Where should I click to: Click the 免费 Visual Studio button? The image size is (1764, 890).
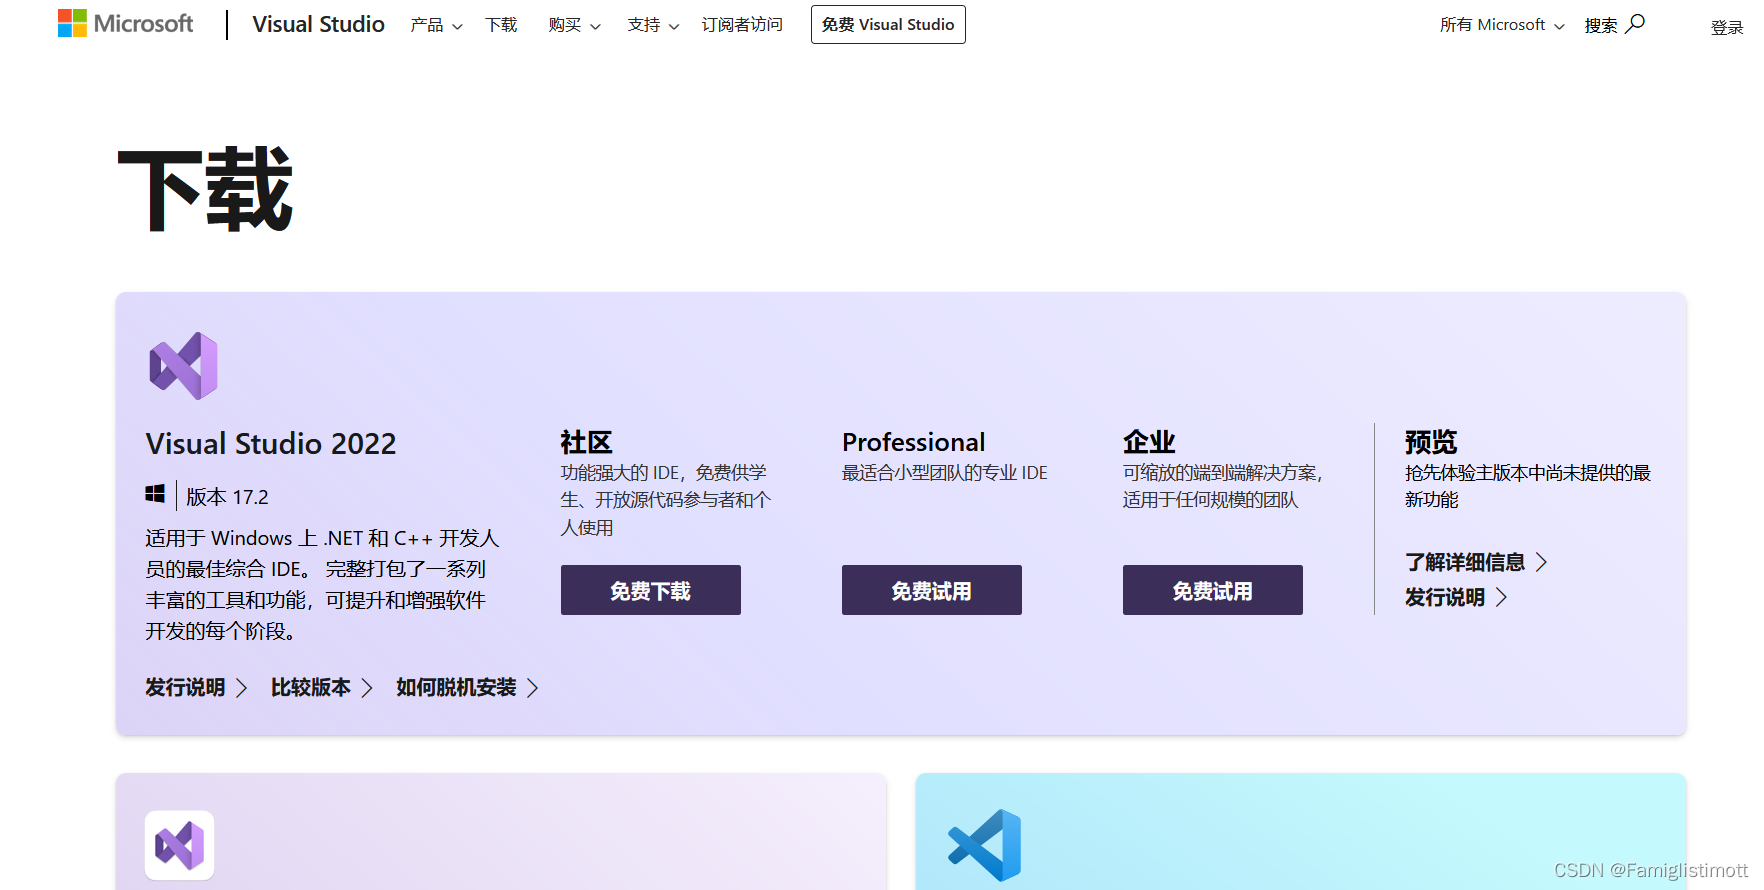click(x=888, y=25)
